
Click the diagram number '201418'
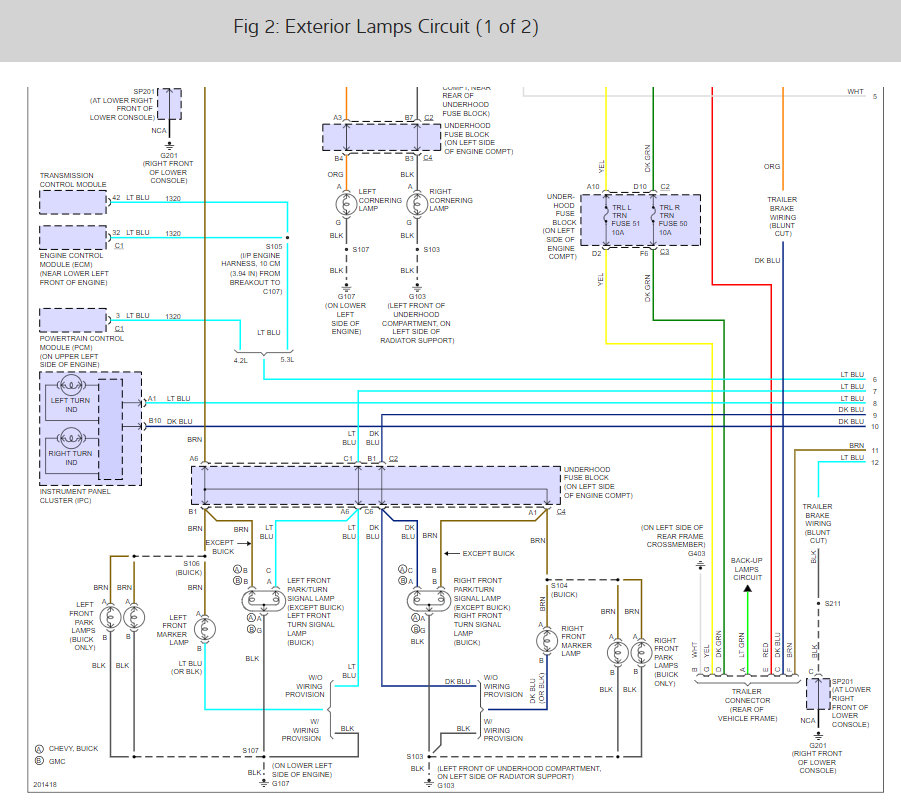point(45,784)
